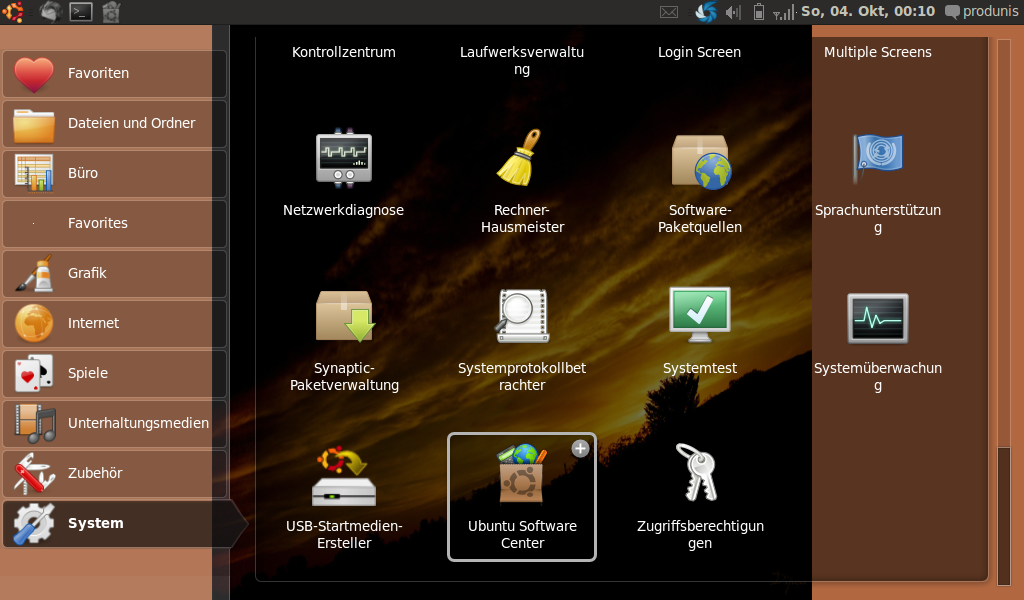
Task: Open Software-Paketquellen
Action: (x=700, y=162)
